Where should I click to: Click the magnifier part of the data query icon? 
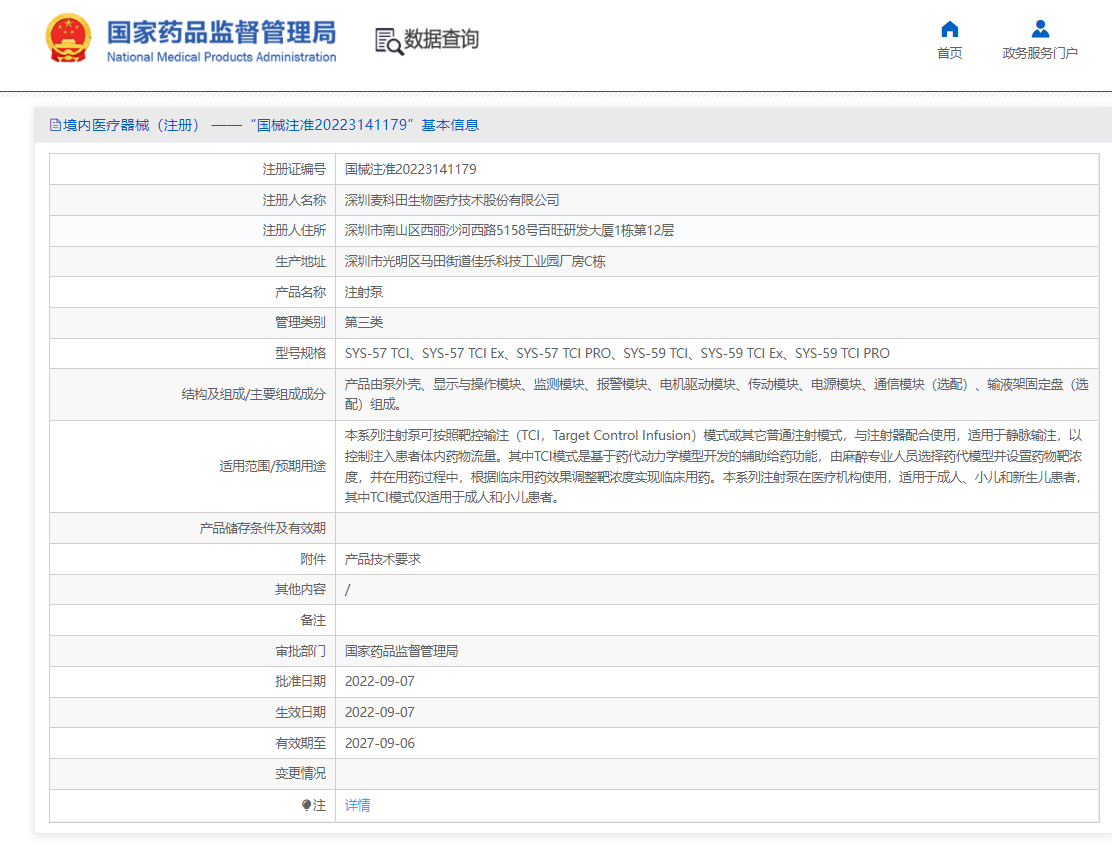click(392, 46)
